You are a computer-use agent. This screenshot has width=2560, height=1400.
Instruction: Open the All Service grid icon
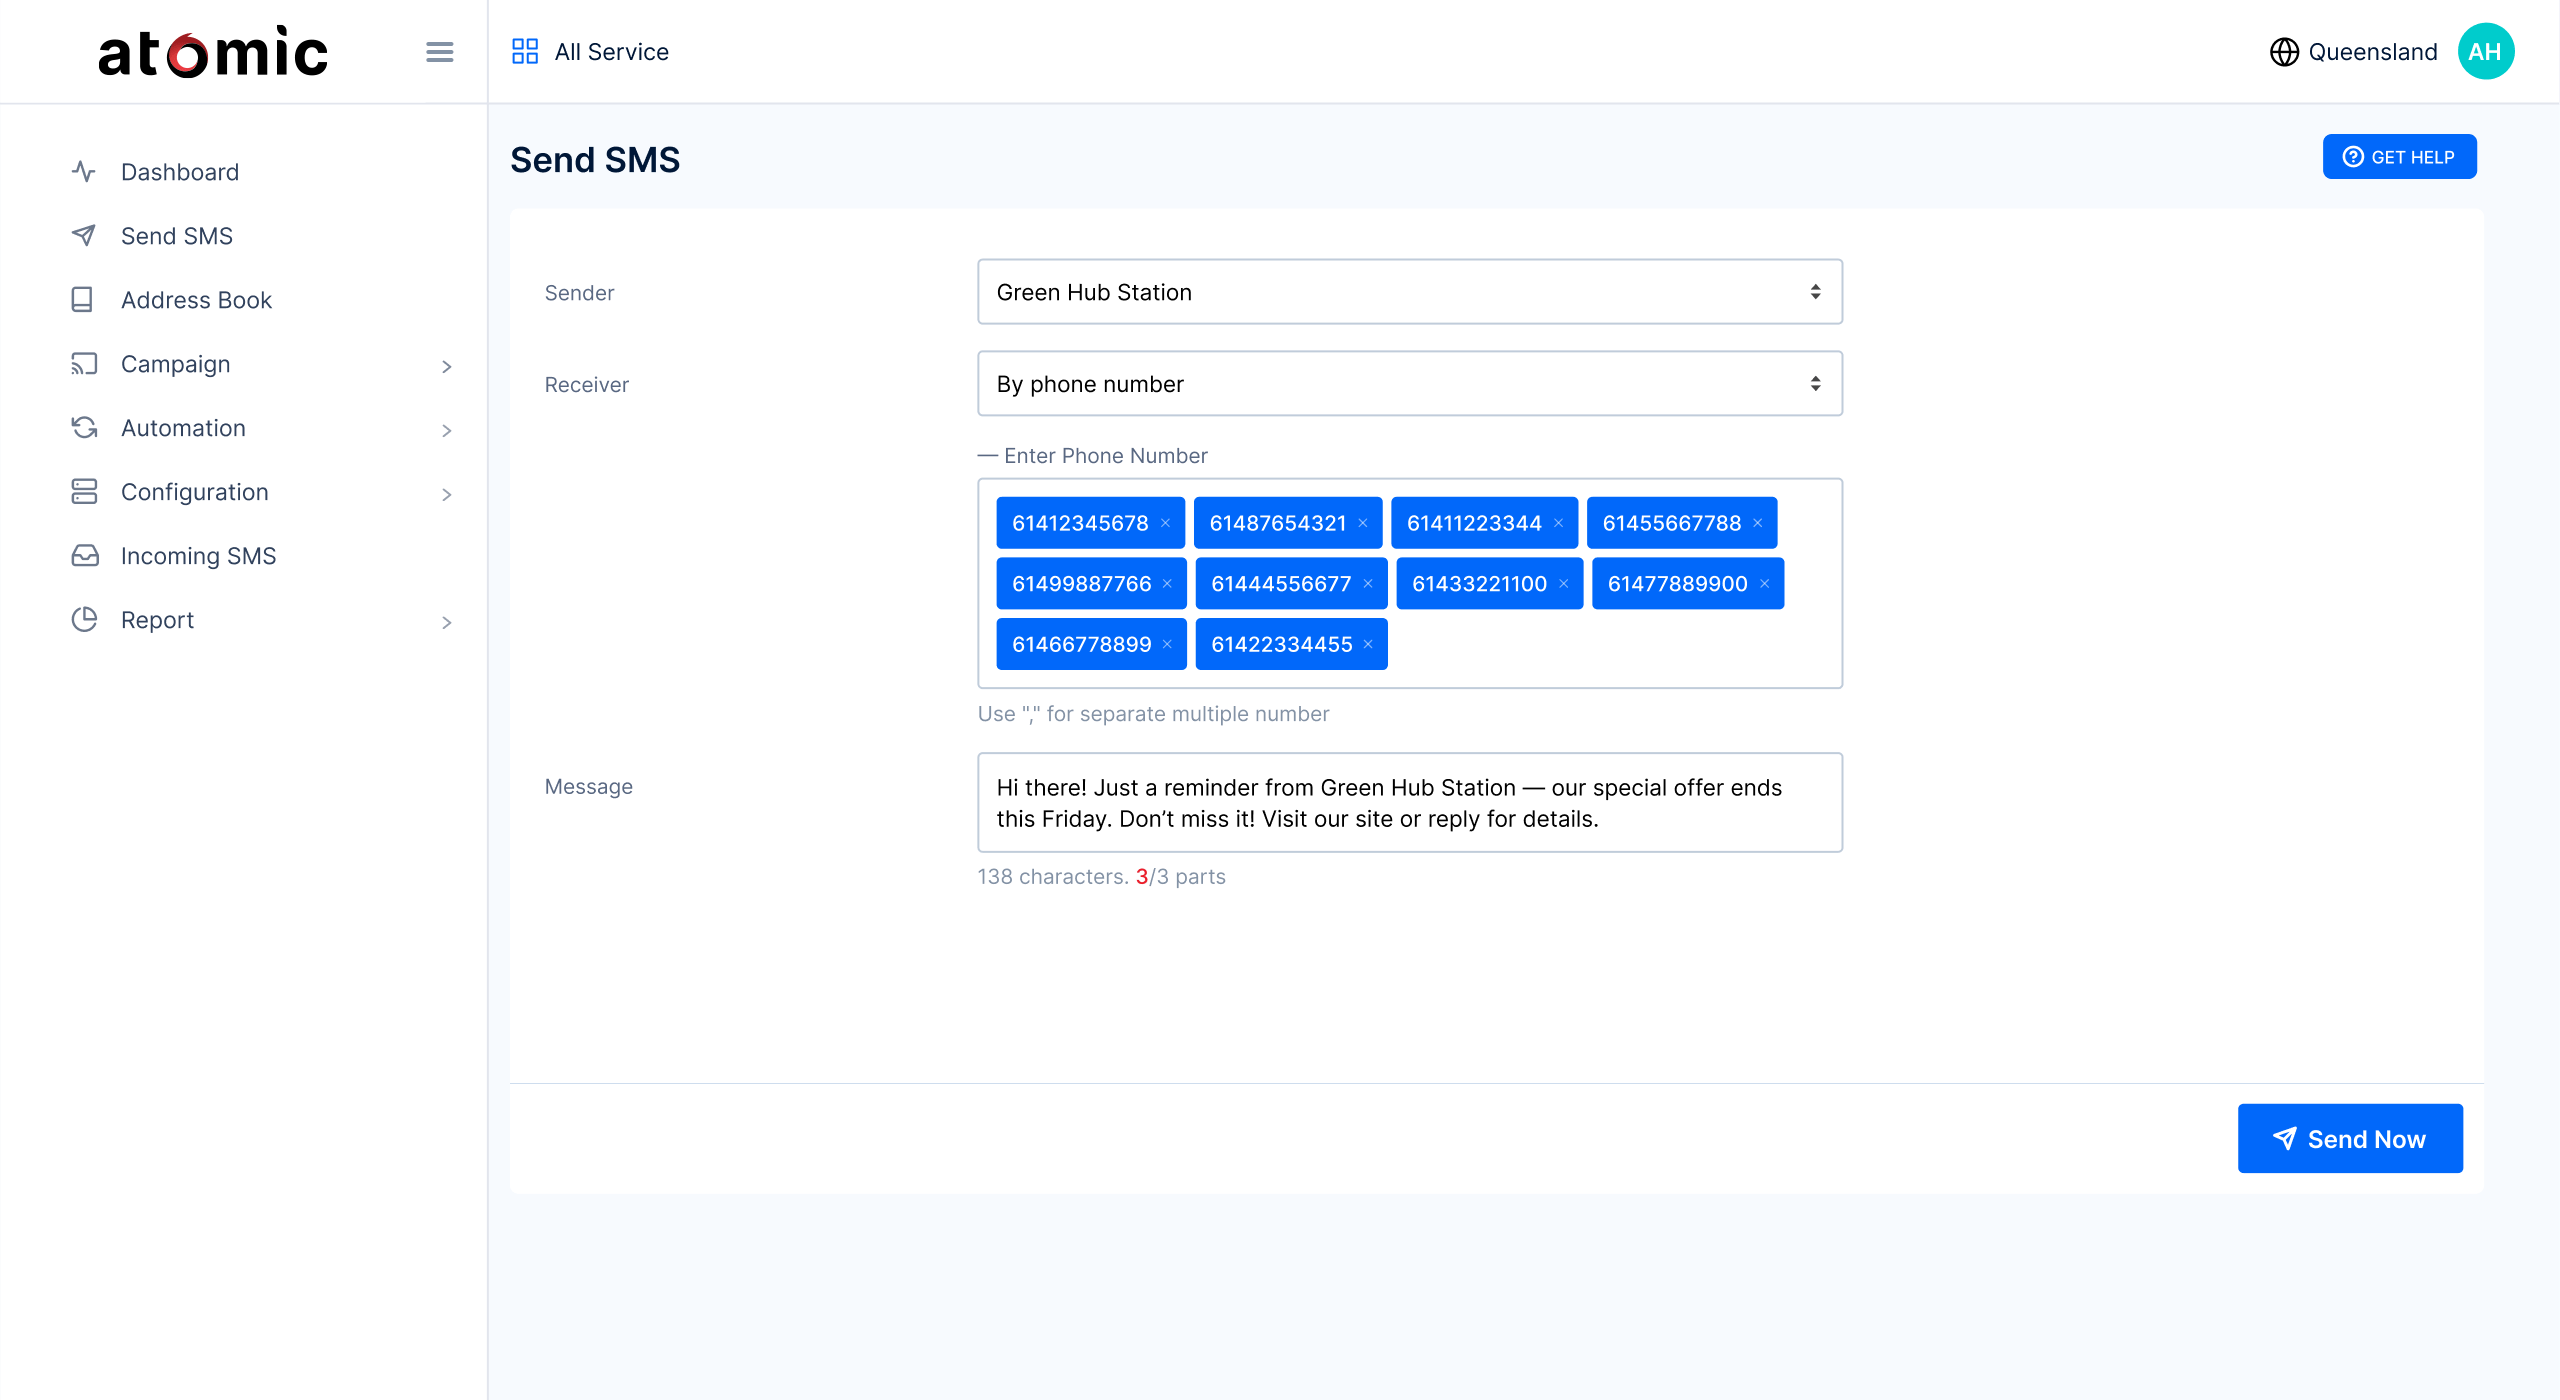pos(524,52)
